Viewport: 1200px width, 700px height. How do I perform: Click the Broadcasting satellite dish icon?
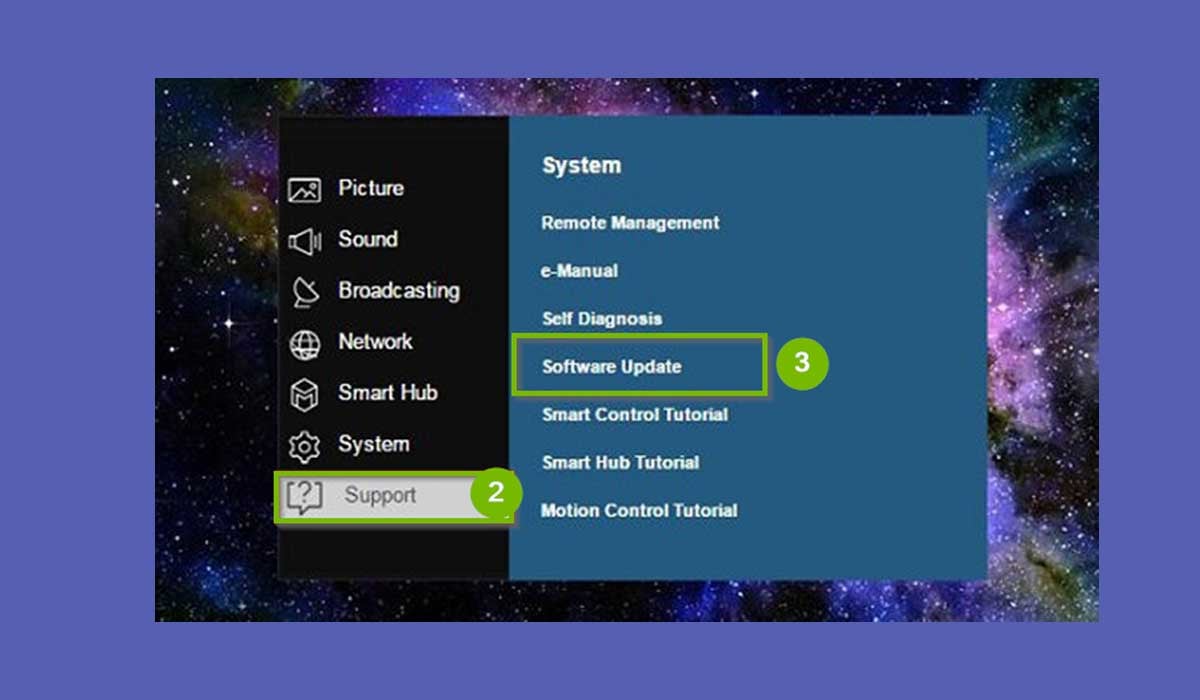click(x=304, y=292)
